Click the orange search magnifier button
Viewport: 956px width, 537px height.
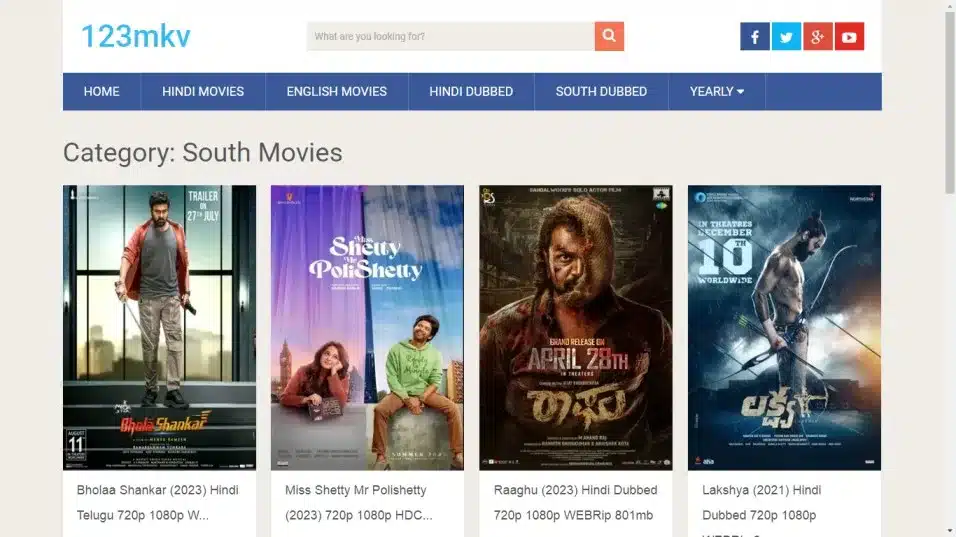pos(609,36)
